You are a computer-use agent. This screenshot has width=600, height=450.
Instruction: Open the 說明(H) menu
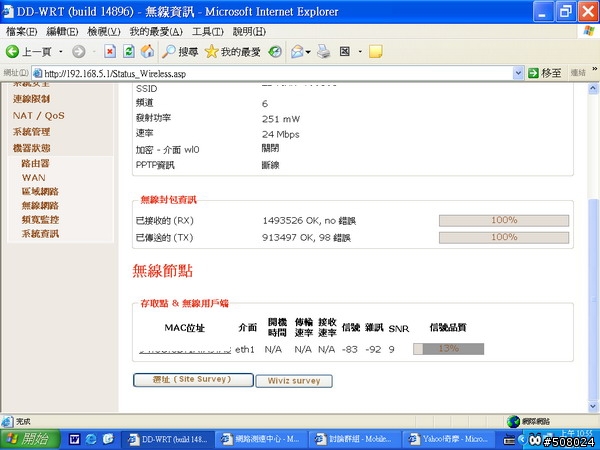point(249,31)
